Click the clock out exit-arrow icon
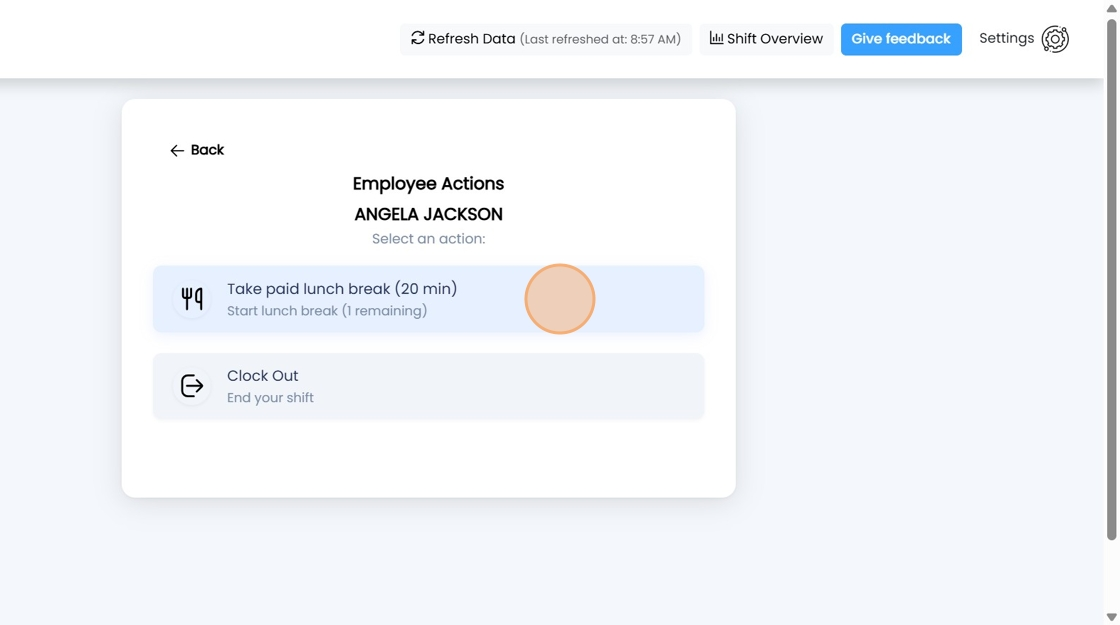The width and height of the screenshot is (1120, 625). click(191, 386)
